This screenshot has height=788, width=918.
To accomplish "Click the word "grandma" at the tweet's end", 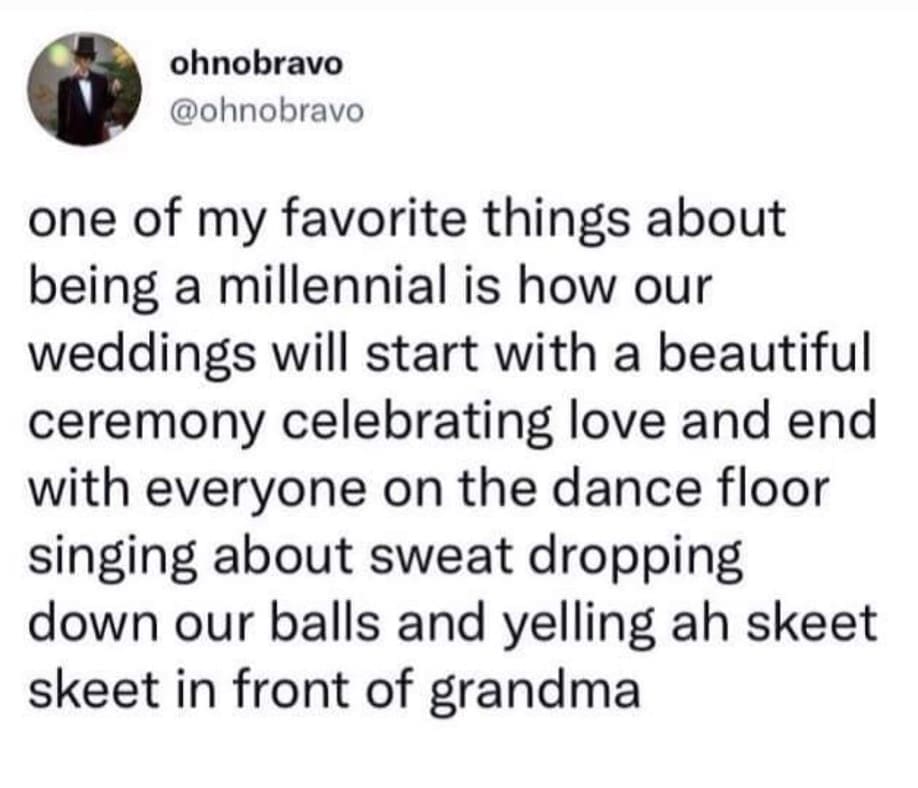I will pyautogui.click(x=533, y=691).
